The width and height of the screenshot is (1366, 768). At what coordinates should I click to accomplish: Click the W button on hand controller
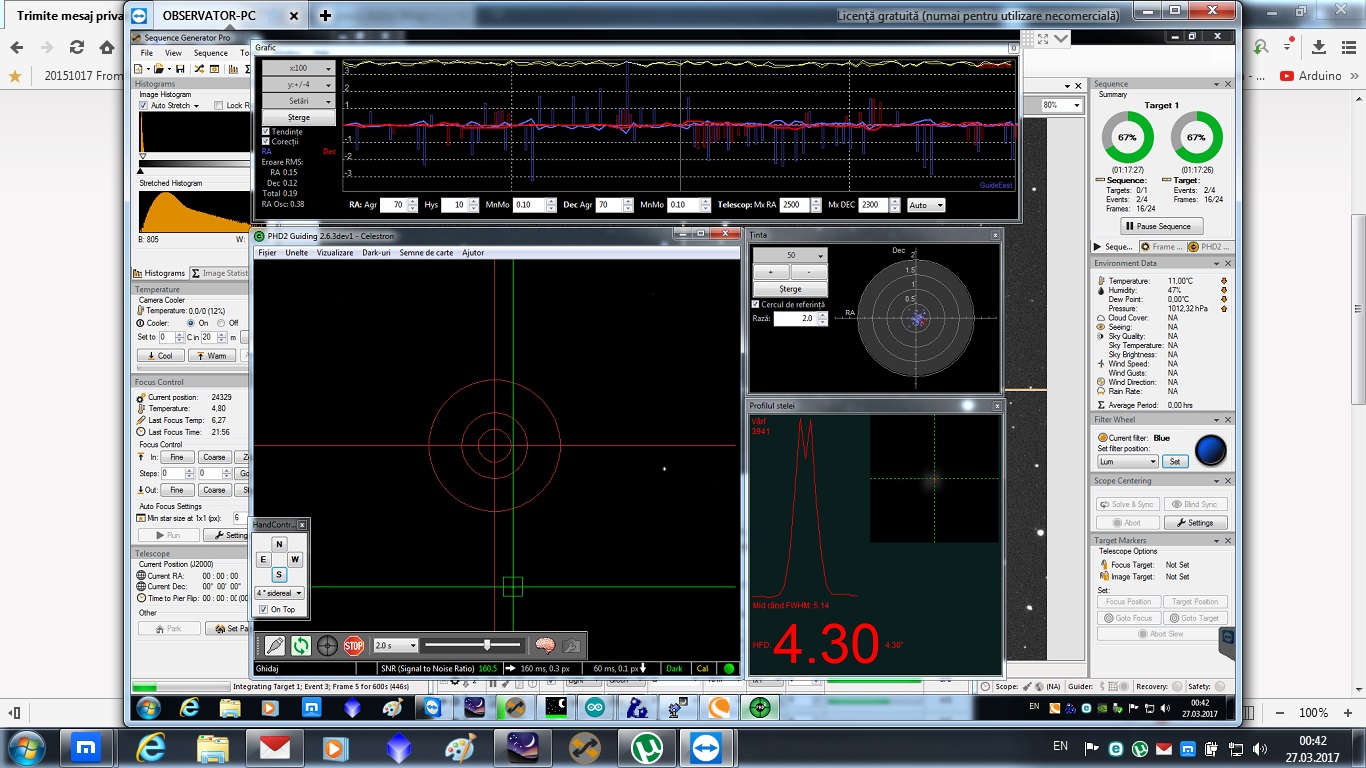click(x=295, y=560)
